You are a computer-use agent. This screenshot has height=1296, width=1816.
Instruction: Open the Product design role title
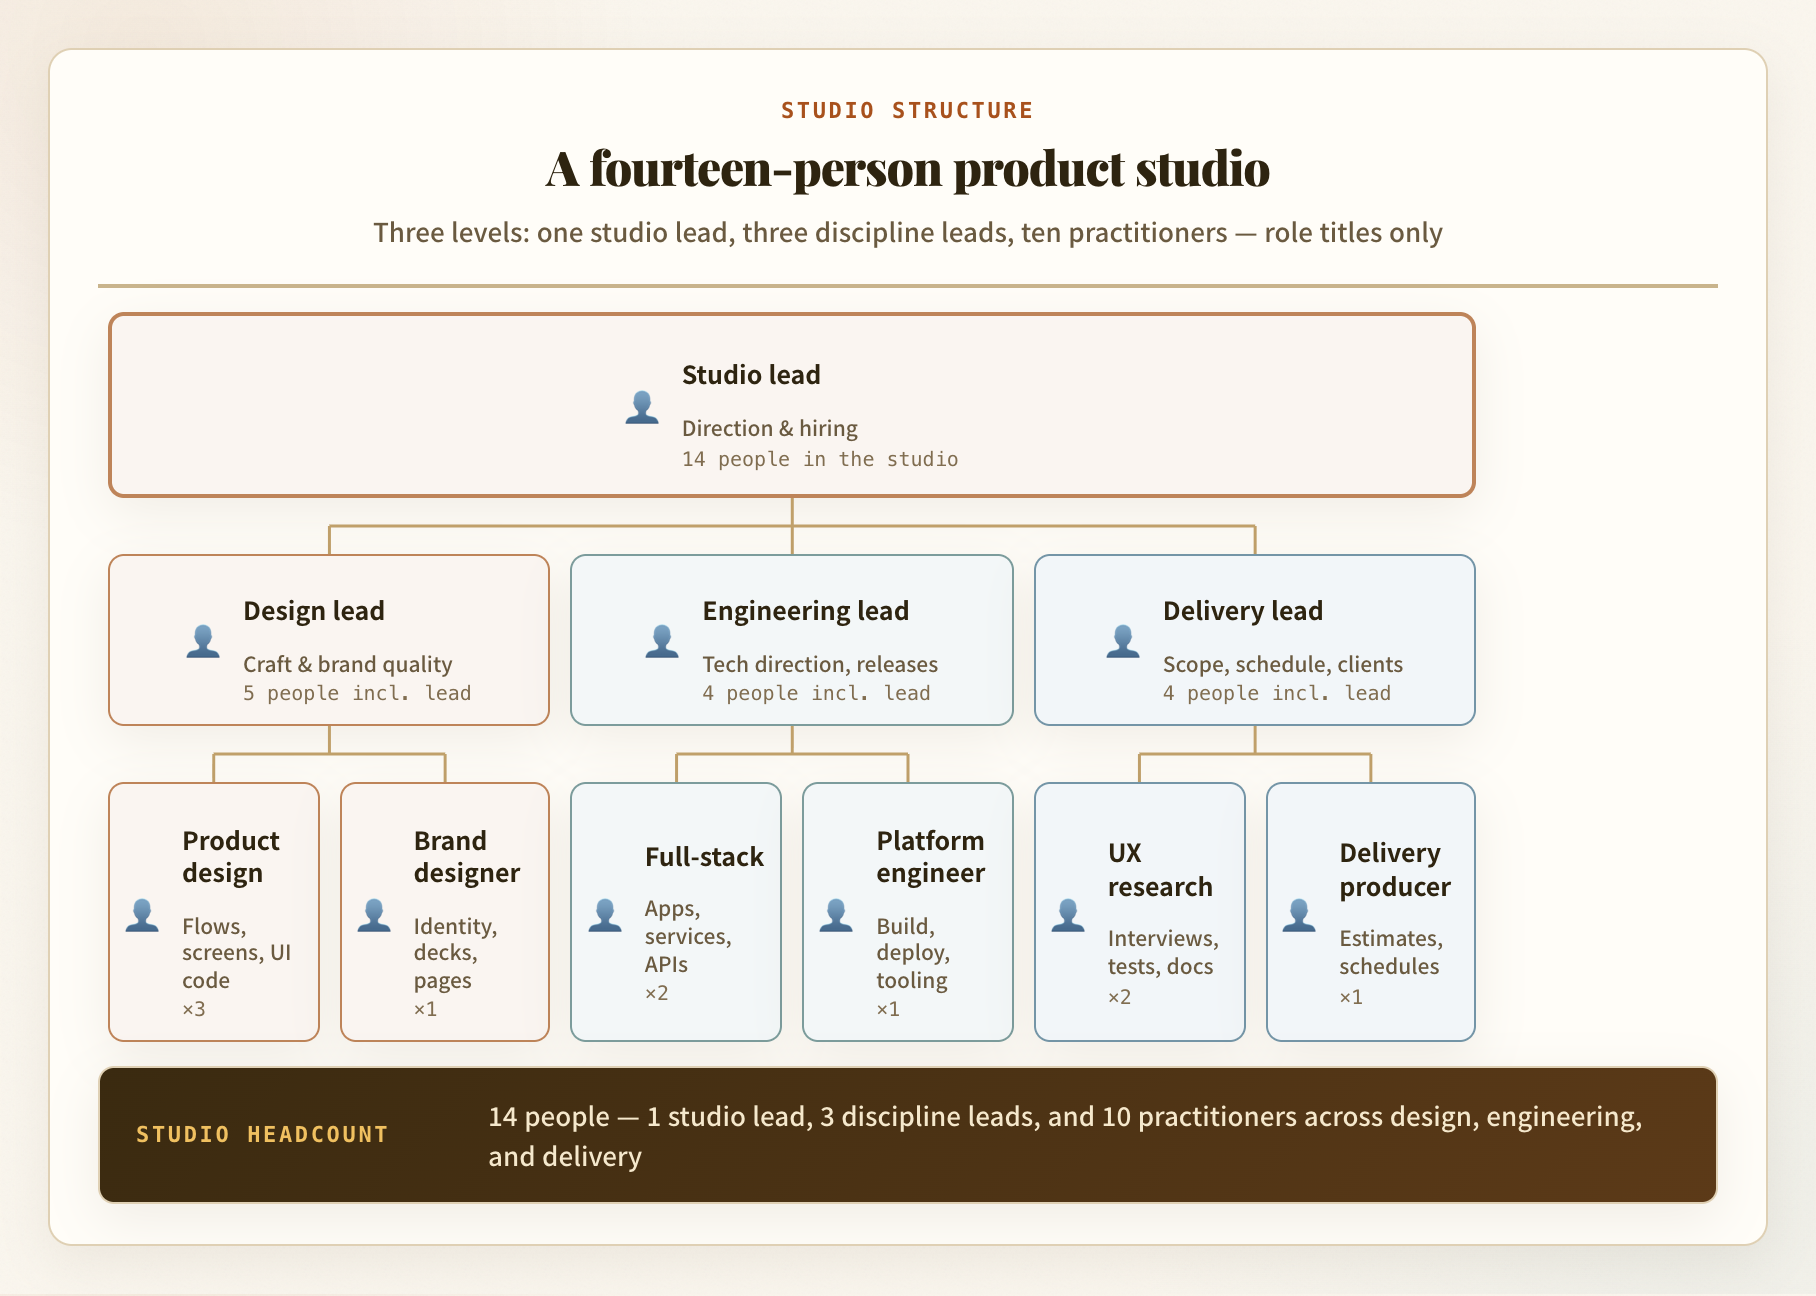pos(231,857)
